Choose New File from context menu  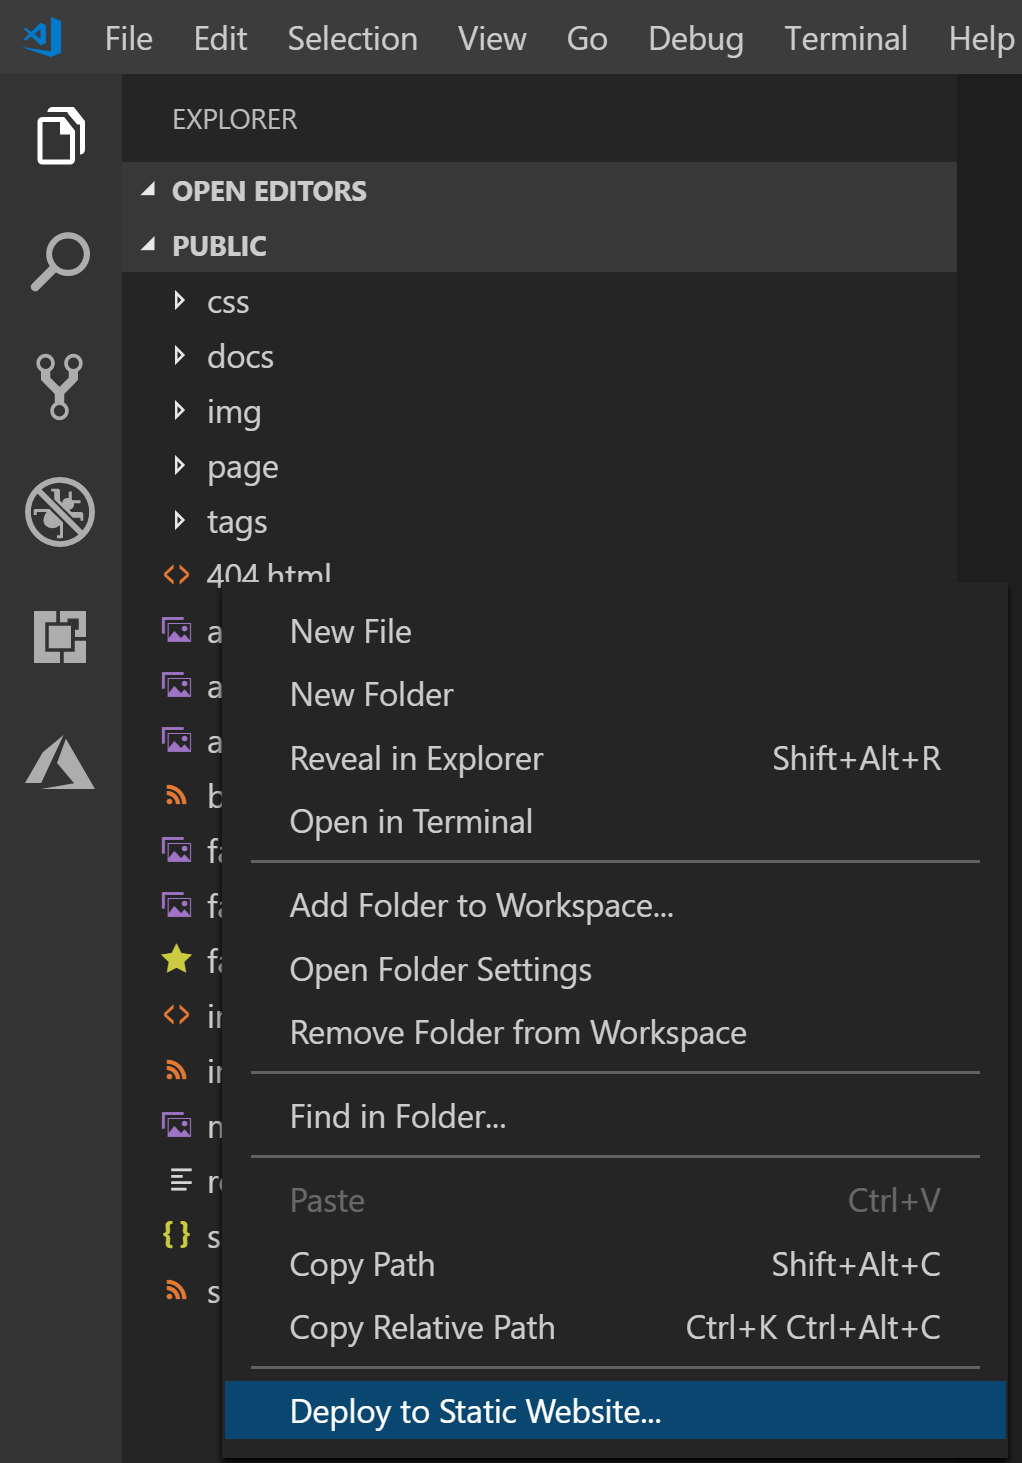(x=615, y=632)
